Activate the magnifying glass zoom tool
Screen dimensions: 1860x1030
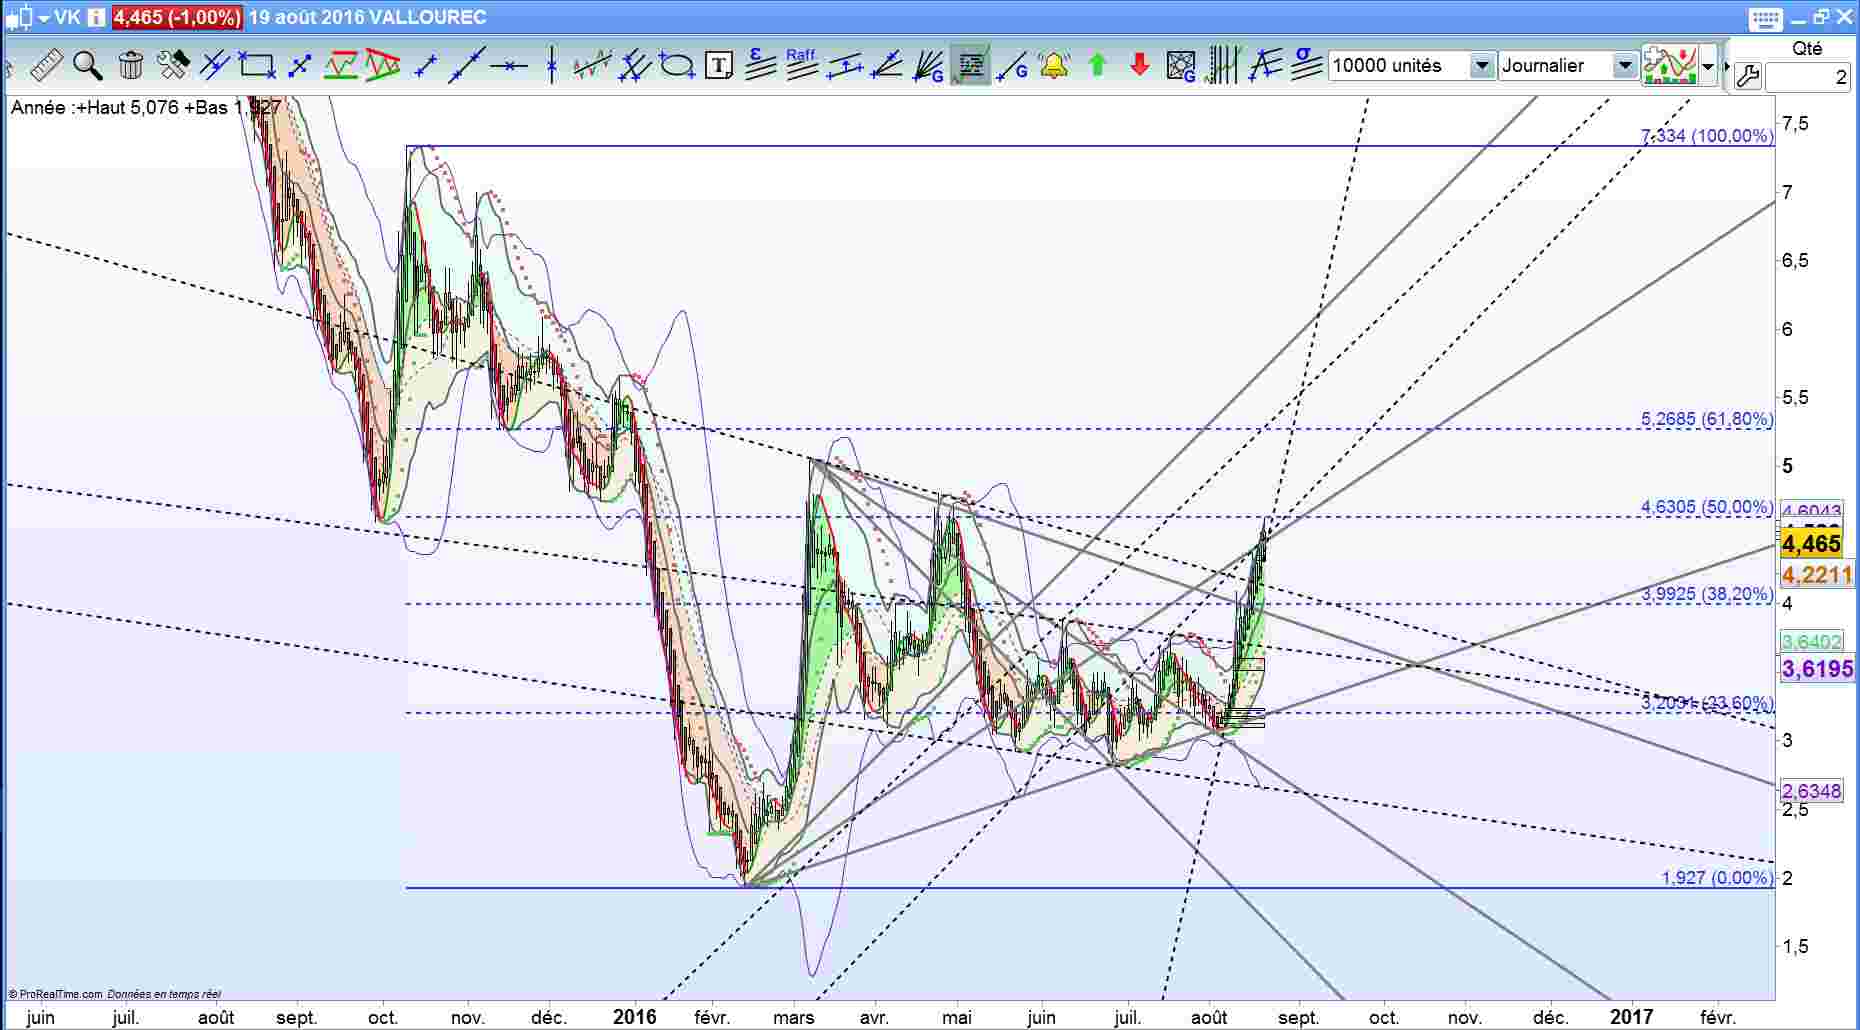click(88, 66)
